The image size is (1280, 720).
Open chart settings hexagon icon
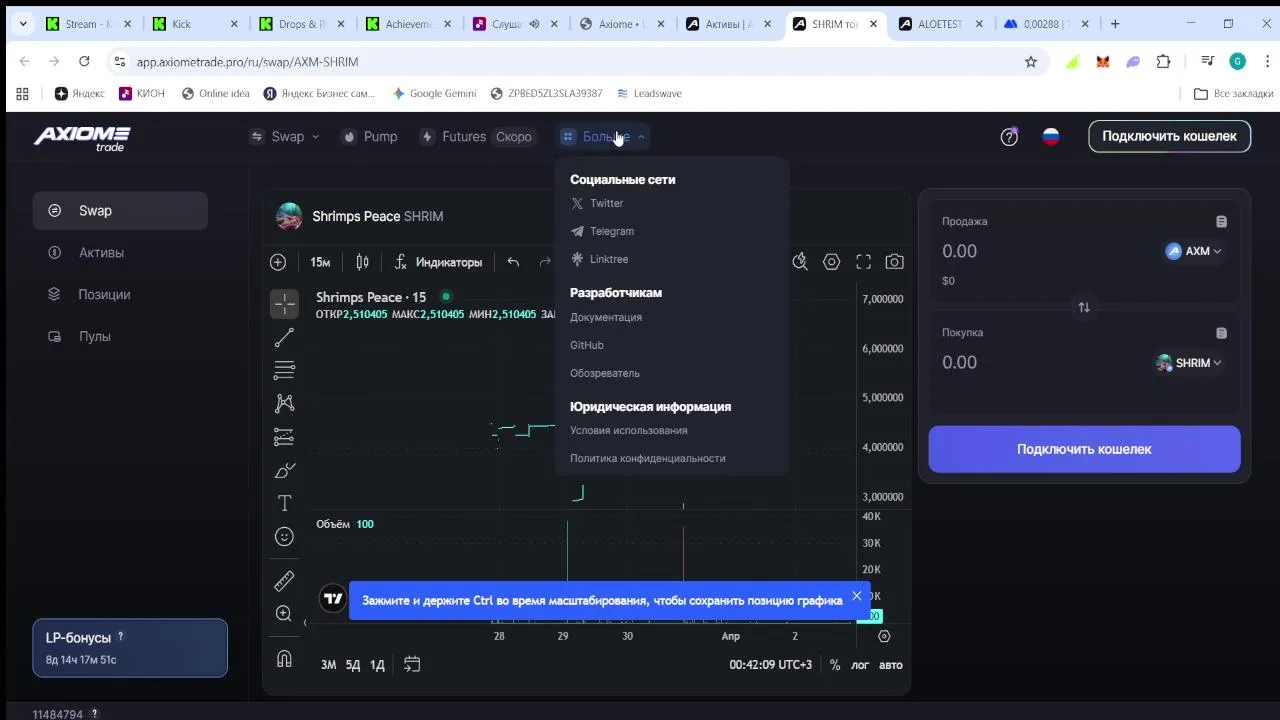coord(831,262)
